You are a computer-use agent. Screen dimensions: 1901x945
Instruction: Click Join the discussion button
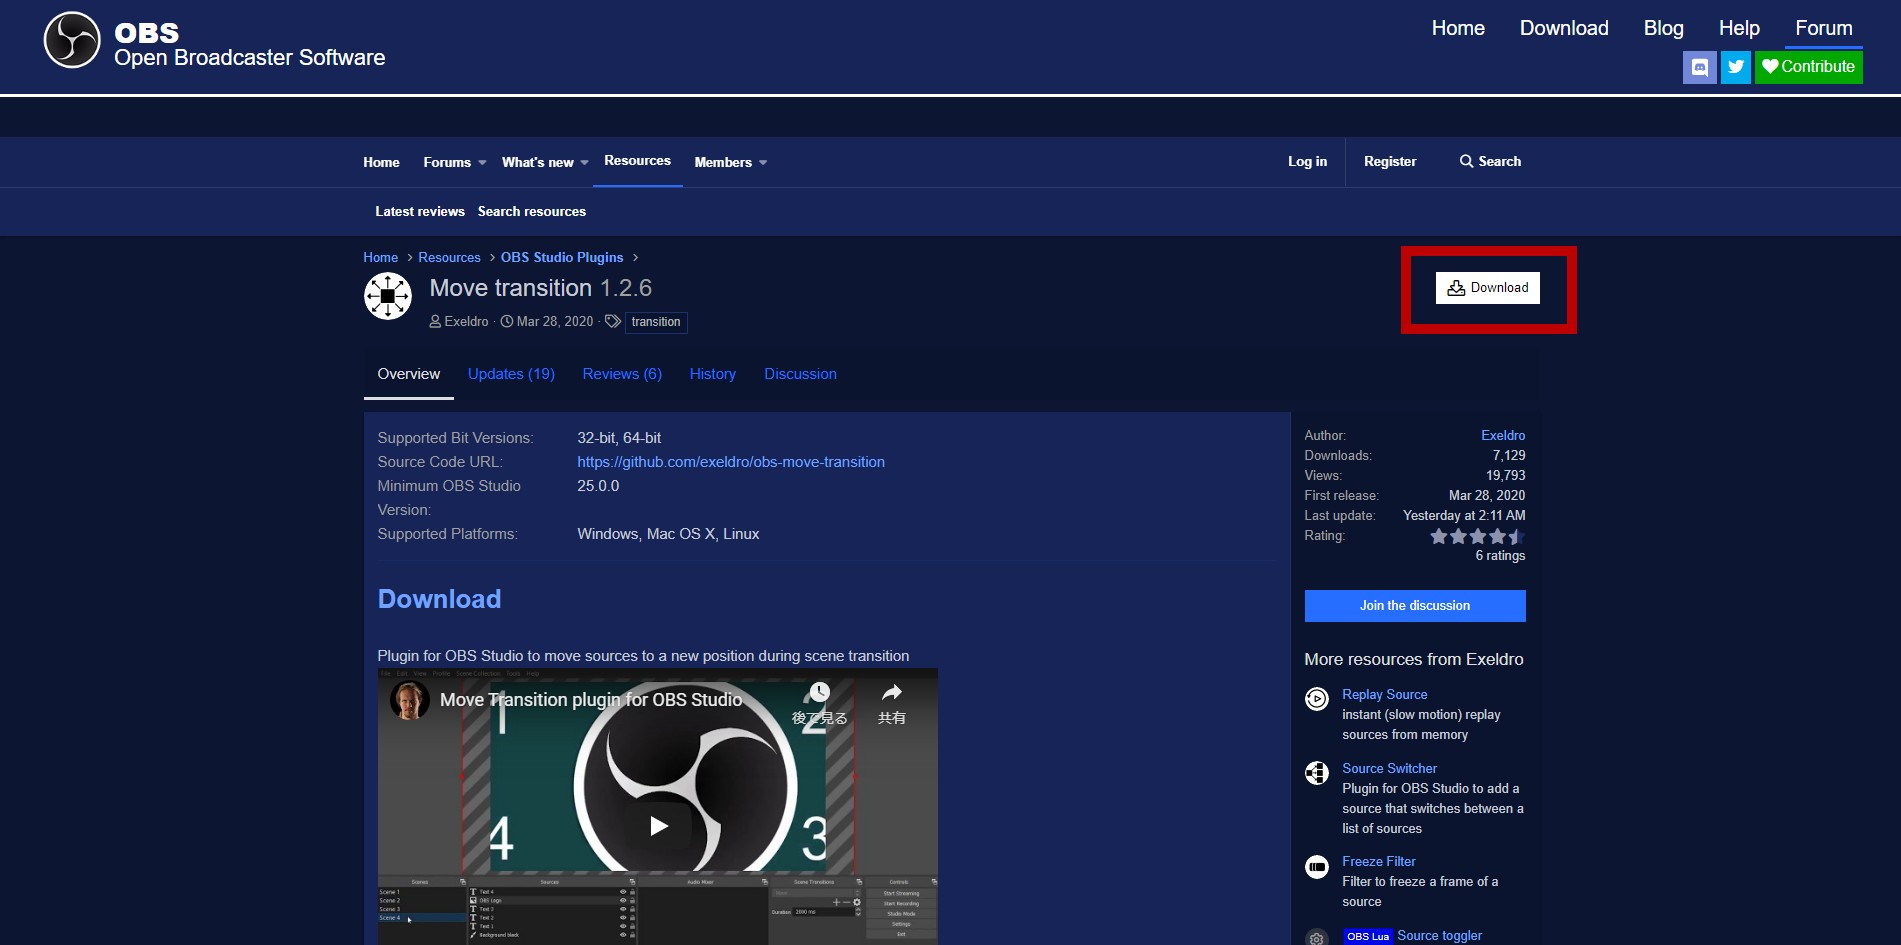click(x=1415, y=606)
